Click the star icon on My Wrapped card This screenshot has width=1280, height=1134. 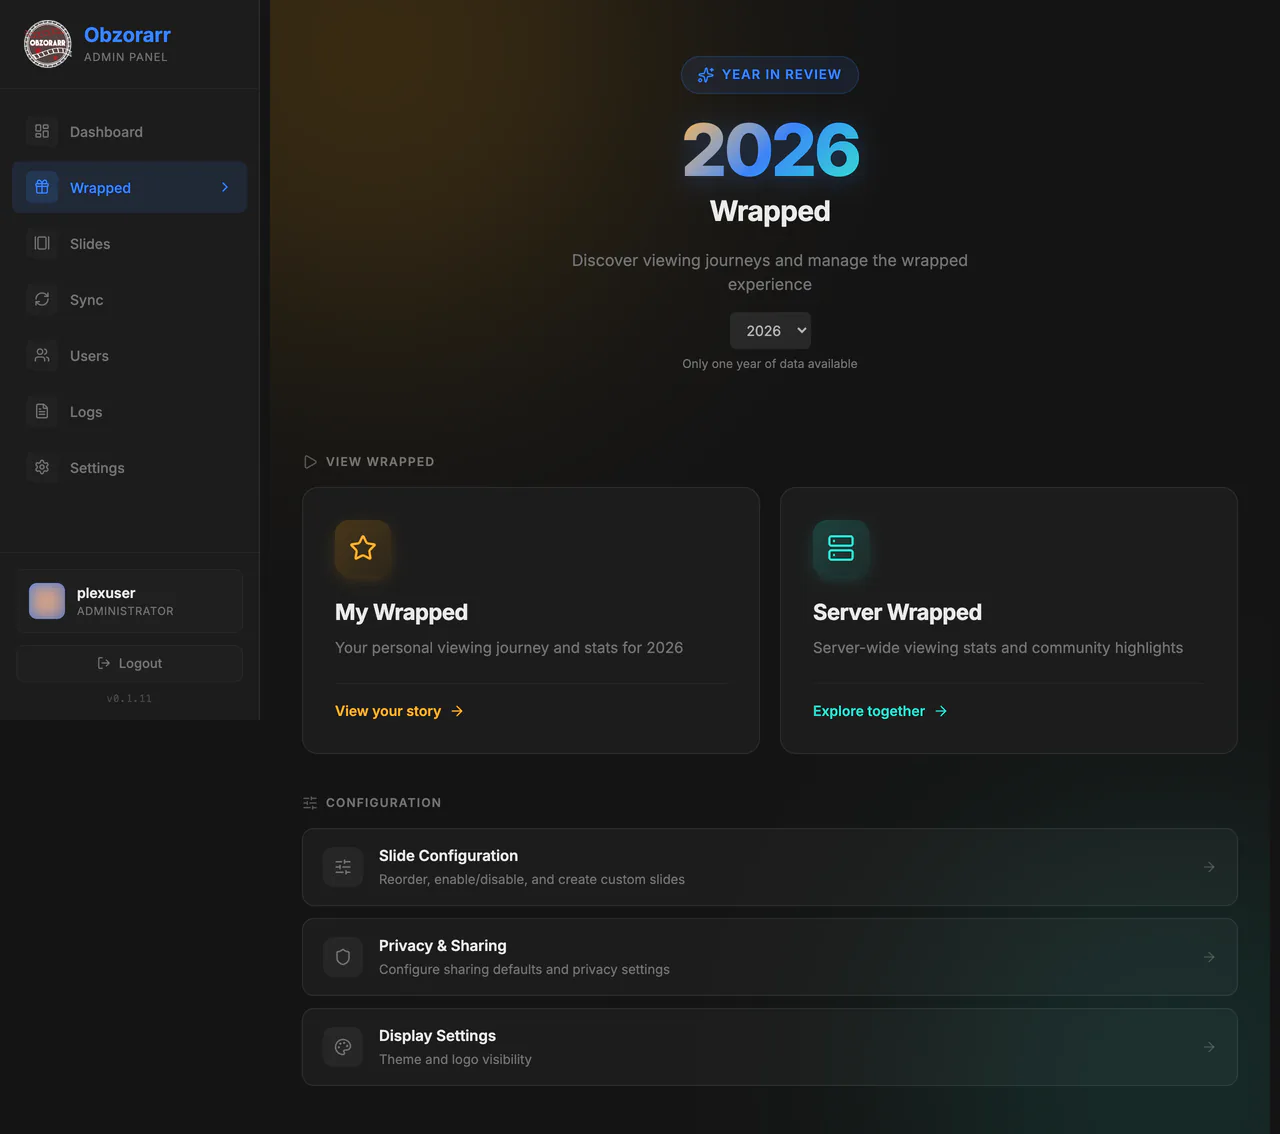[363, 548]
